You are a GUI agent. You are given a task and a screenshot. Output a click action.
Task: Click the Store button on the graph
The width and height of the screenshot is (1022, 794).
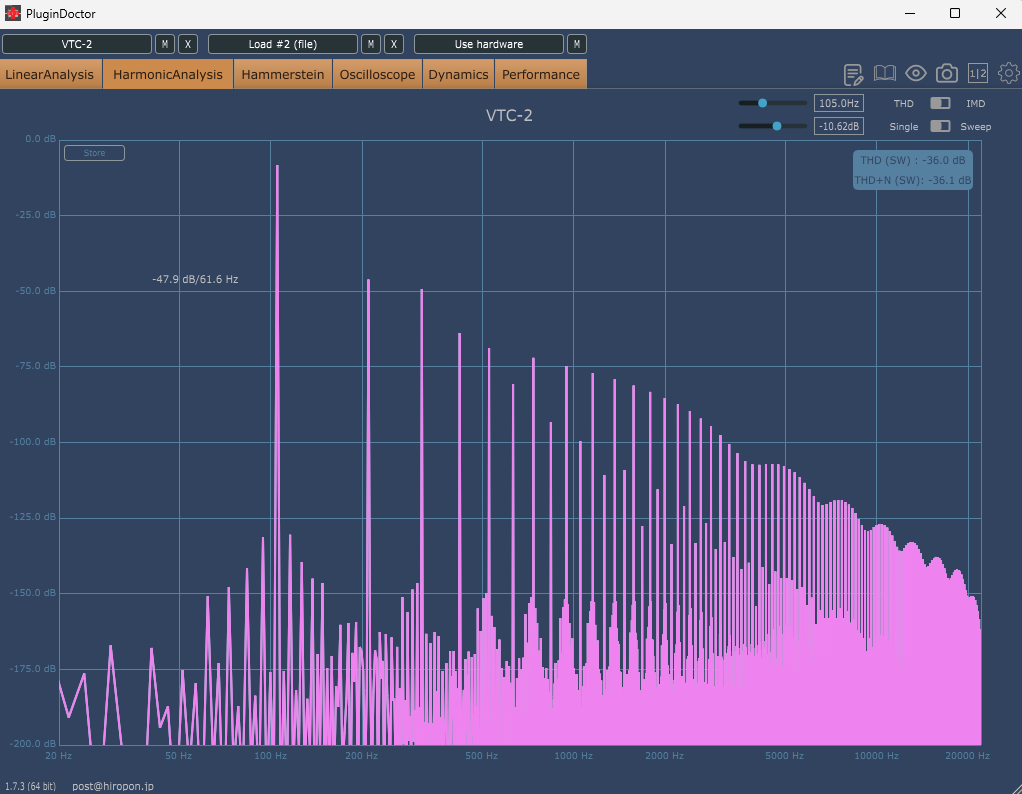95,153
